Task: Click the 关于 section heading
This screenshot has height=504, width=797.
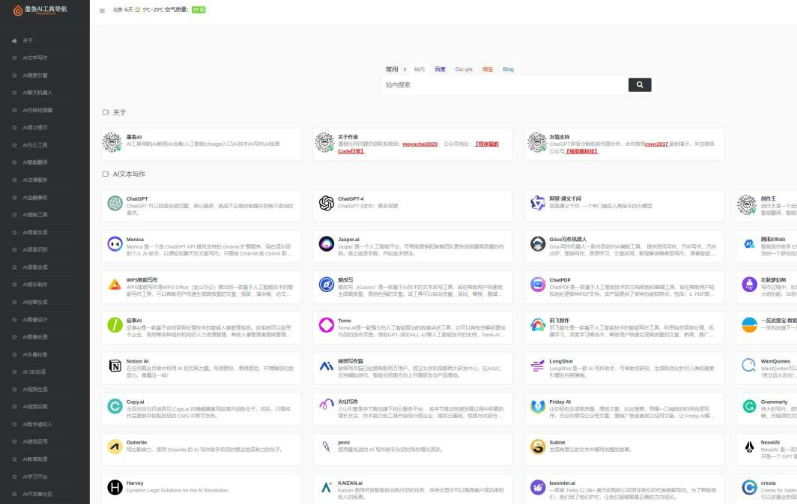Action: pyautogui.click(x=119, y=112)
